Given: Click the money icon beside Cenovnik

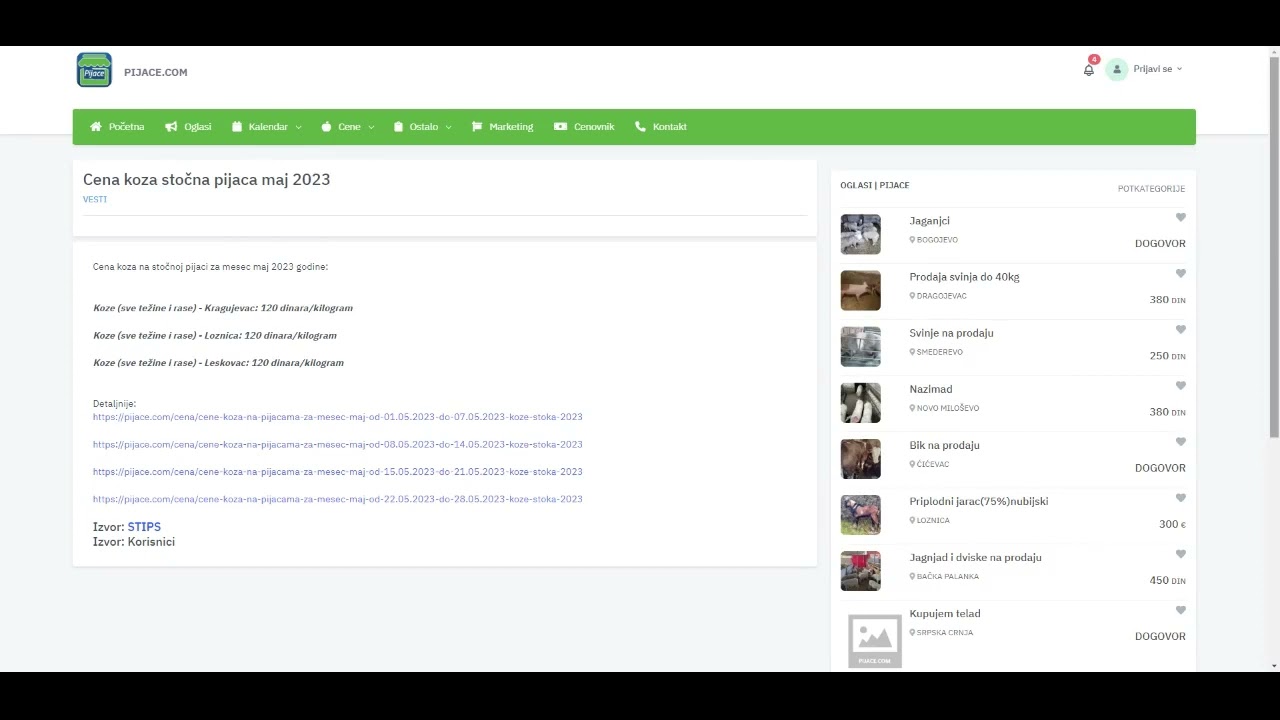Looking at the screenshot, I should [x=560, y=127].
